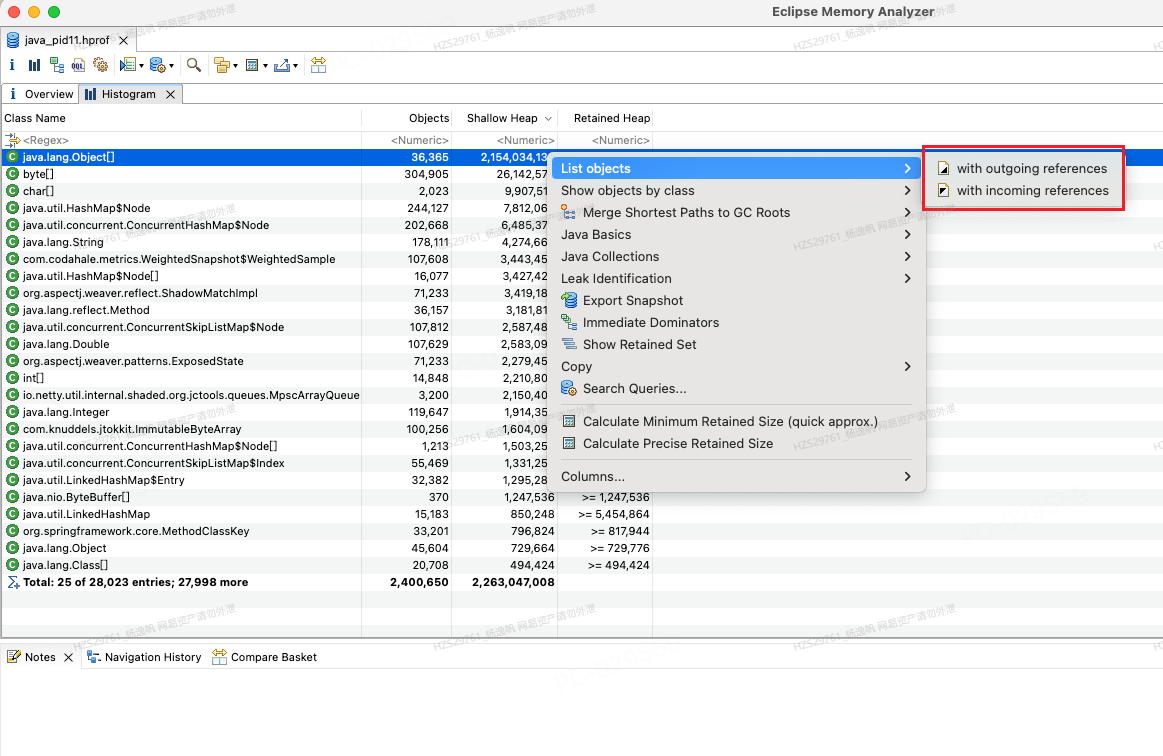Click the retained heap value >= 5,454,864
This screenshot has width=1163, height=756.
(614, 514)
